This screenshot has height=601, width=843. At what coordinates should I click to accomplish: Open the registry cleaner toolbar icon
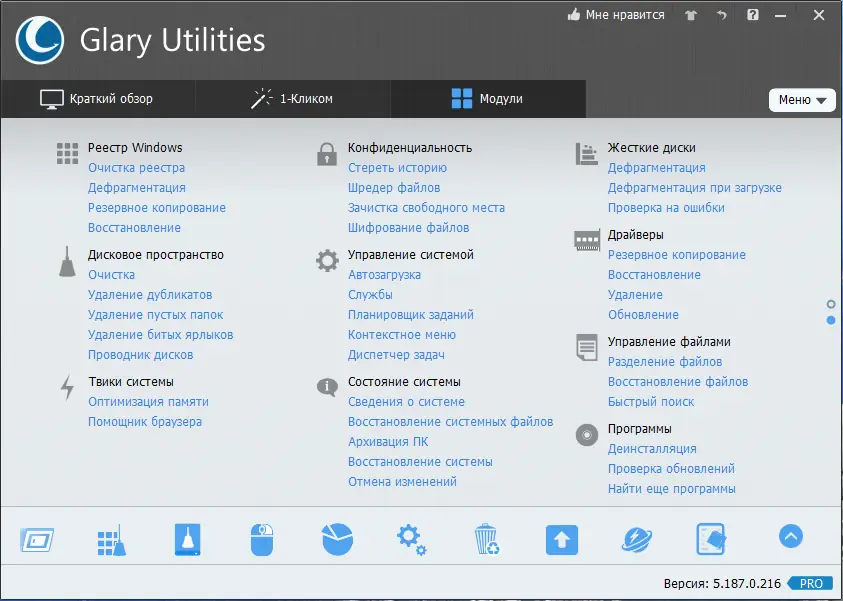coord(112,540)
